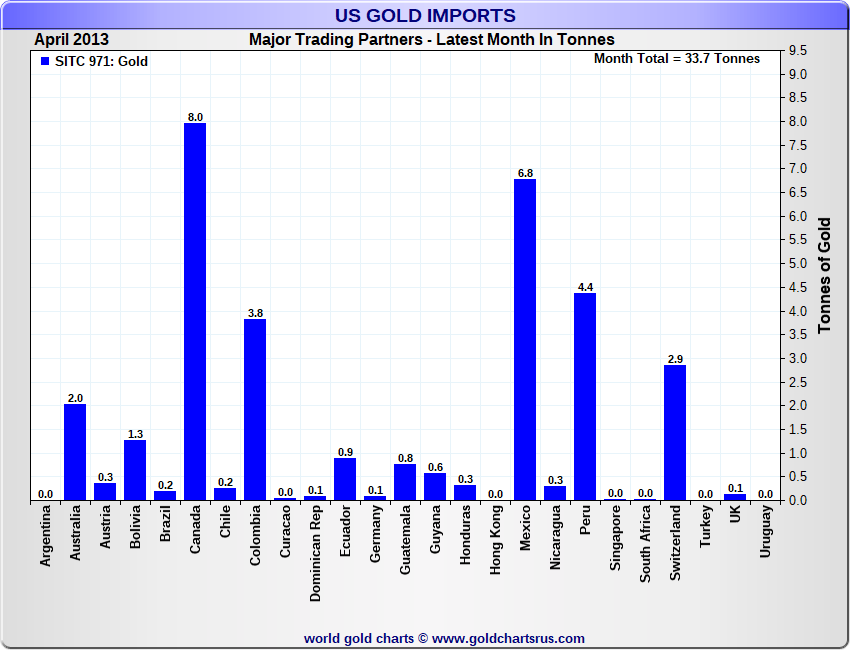Click the Canada bar in the chart
The image size is (850, 650).
point(195,312)
